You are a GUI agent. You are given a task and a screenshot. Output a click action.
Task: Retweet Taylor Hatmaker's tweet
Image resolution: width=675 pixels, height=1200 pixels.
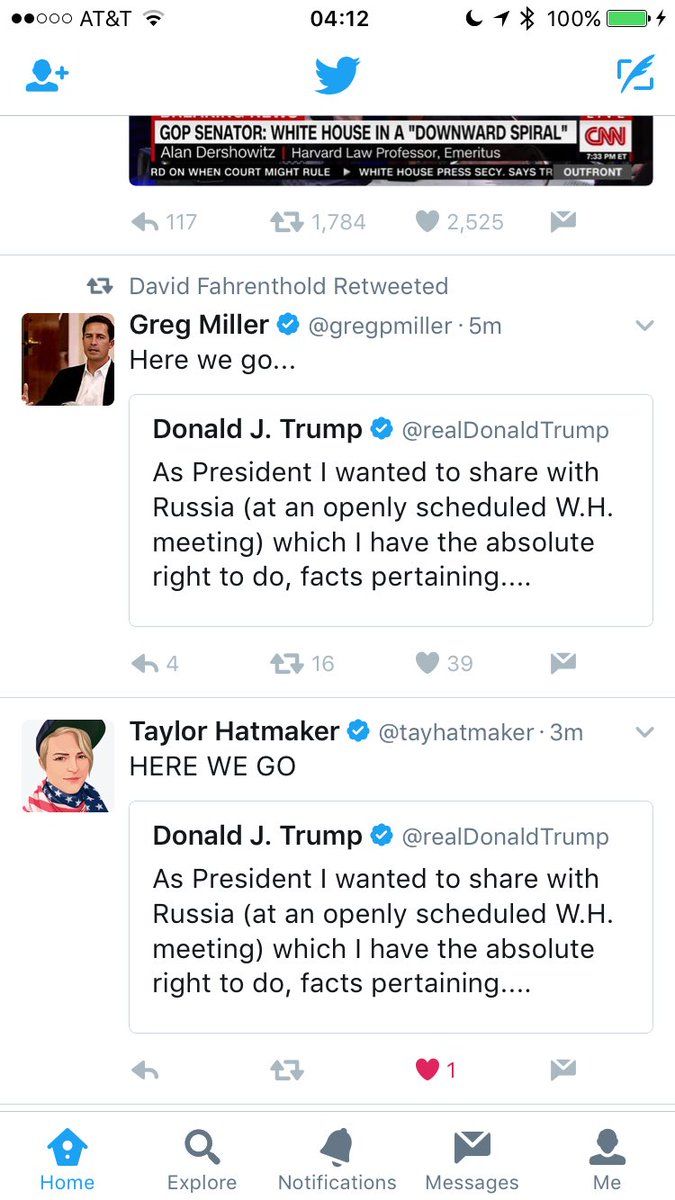(288, 1070)
